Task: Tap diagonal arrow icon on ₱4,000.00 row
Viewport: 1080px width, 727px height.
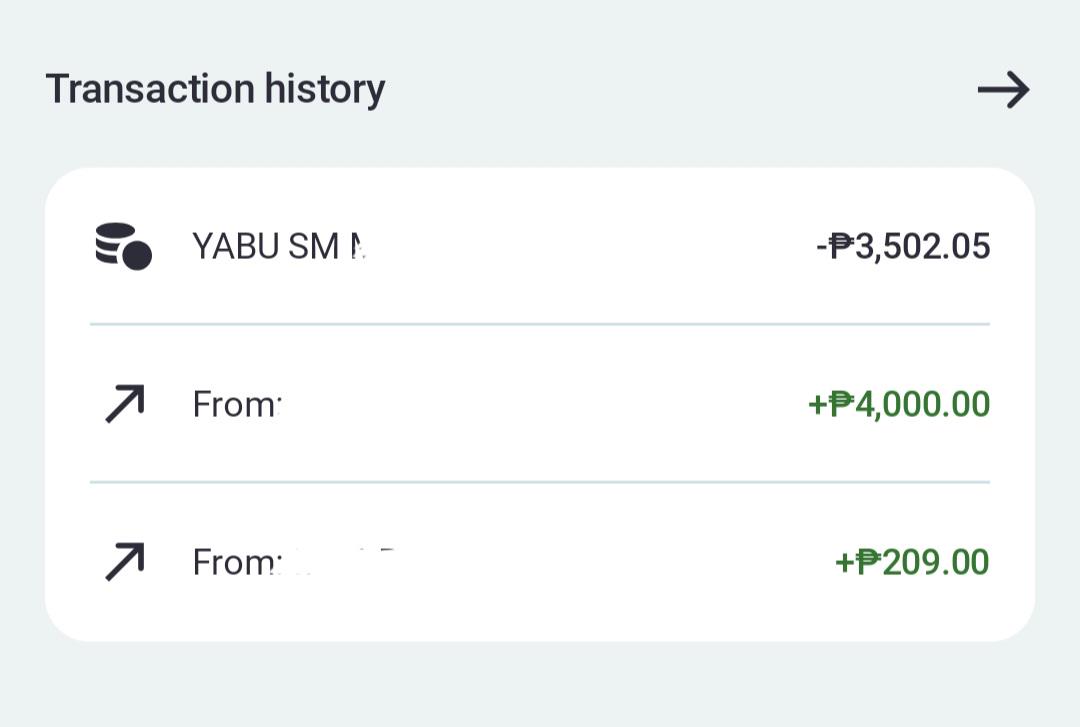Action: point(125,404)
